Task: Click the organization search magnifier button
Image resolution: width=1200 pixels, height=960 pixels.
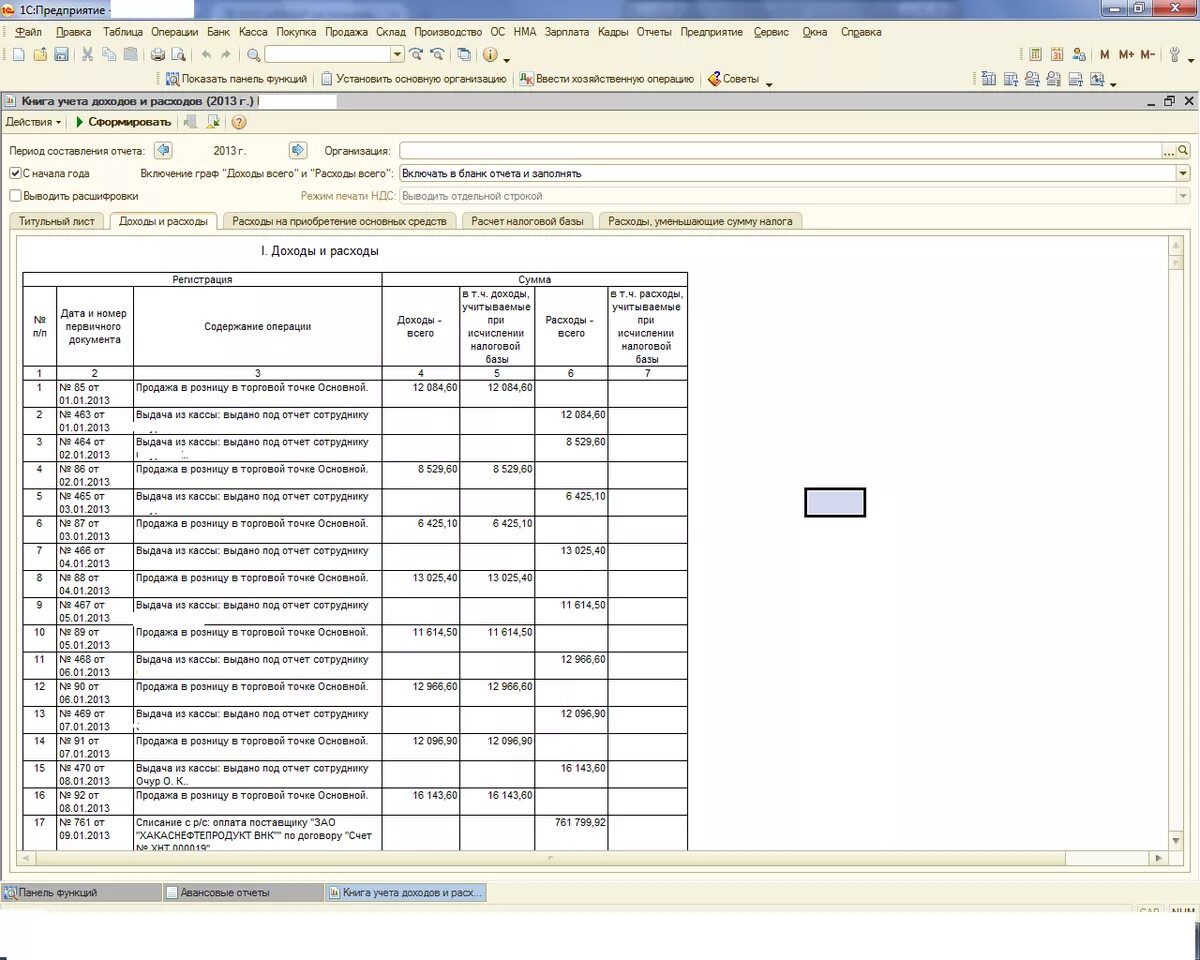Action: click(x=1183, y=150)
